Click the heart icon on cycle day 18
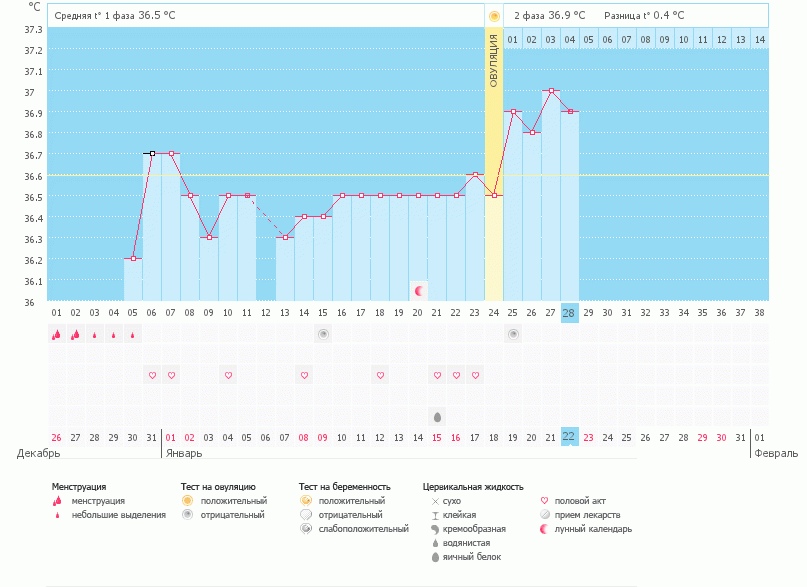Viewport: 807px width, 587px height. pos(380,375)
